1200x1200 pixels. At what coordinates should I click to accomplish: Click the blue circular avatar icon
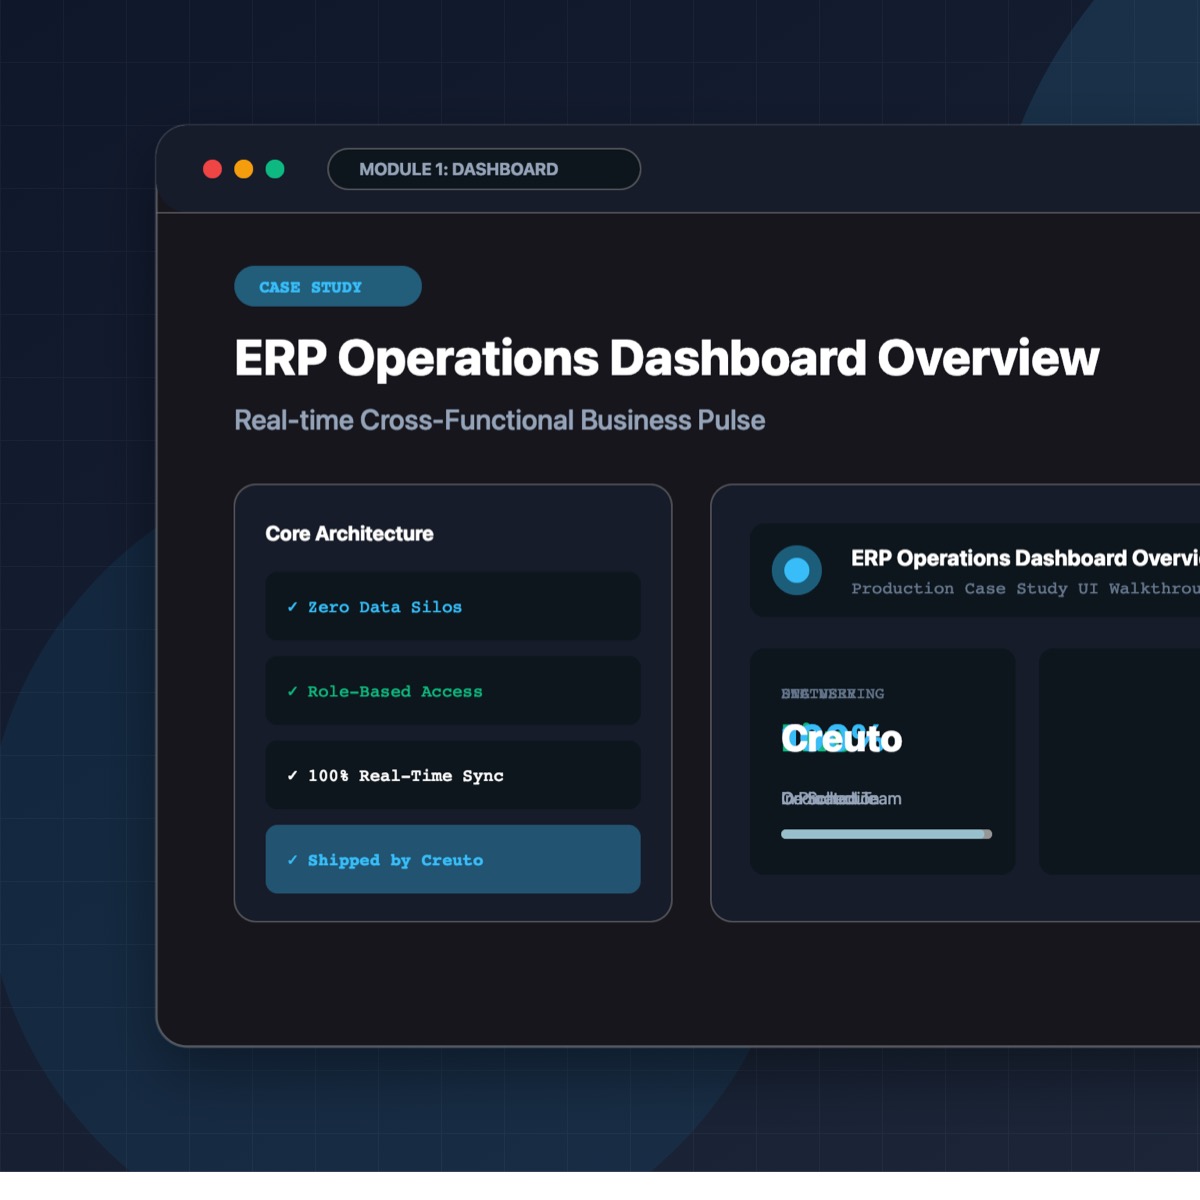797,570
